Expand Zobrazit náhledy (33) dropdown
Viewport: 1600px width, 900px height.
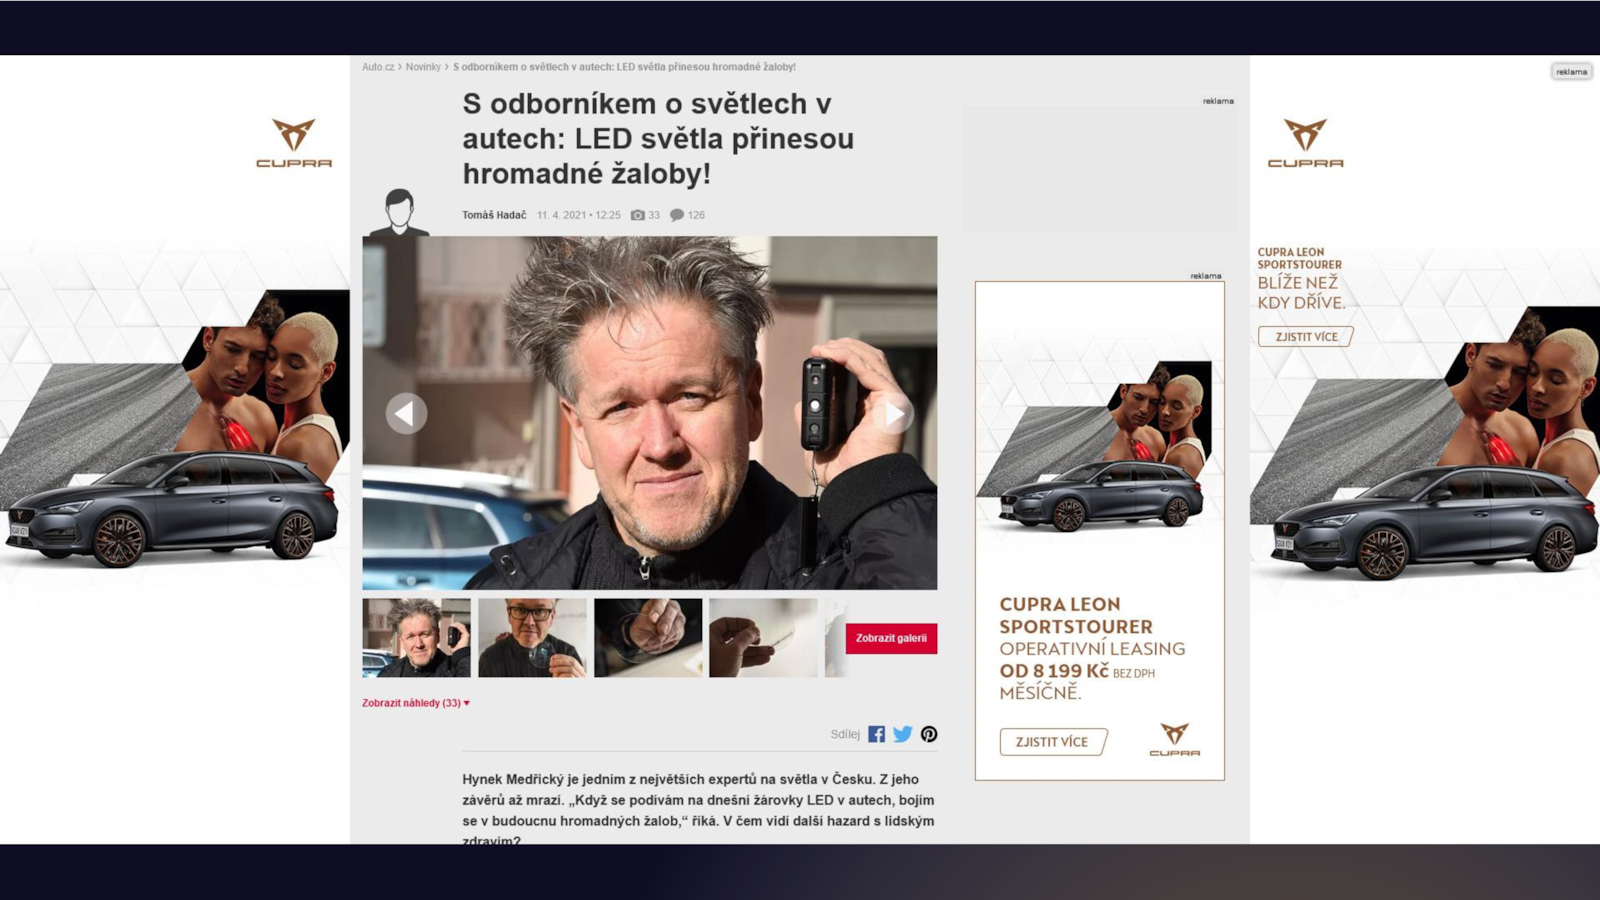click(416, 703)
